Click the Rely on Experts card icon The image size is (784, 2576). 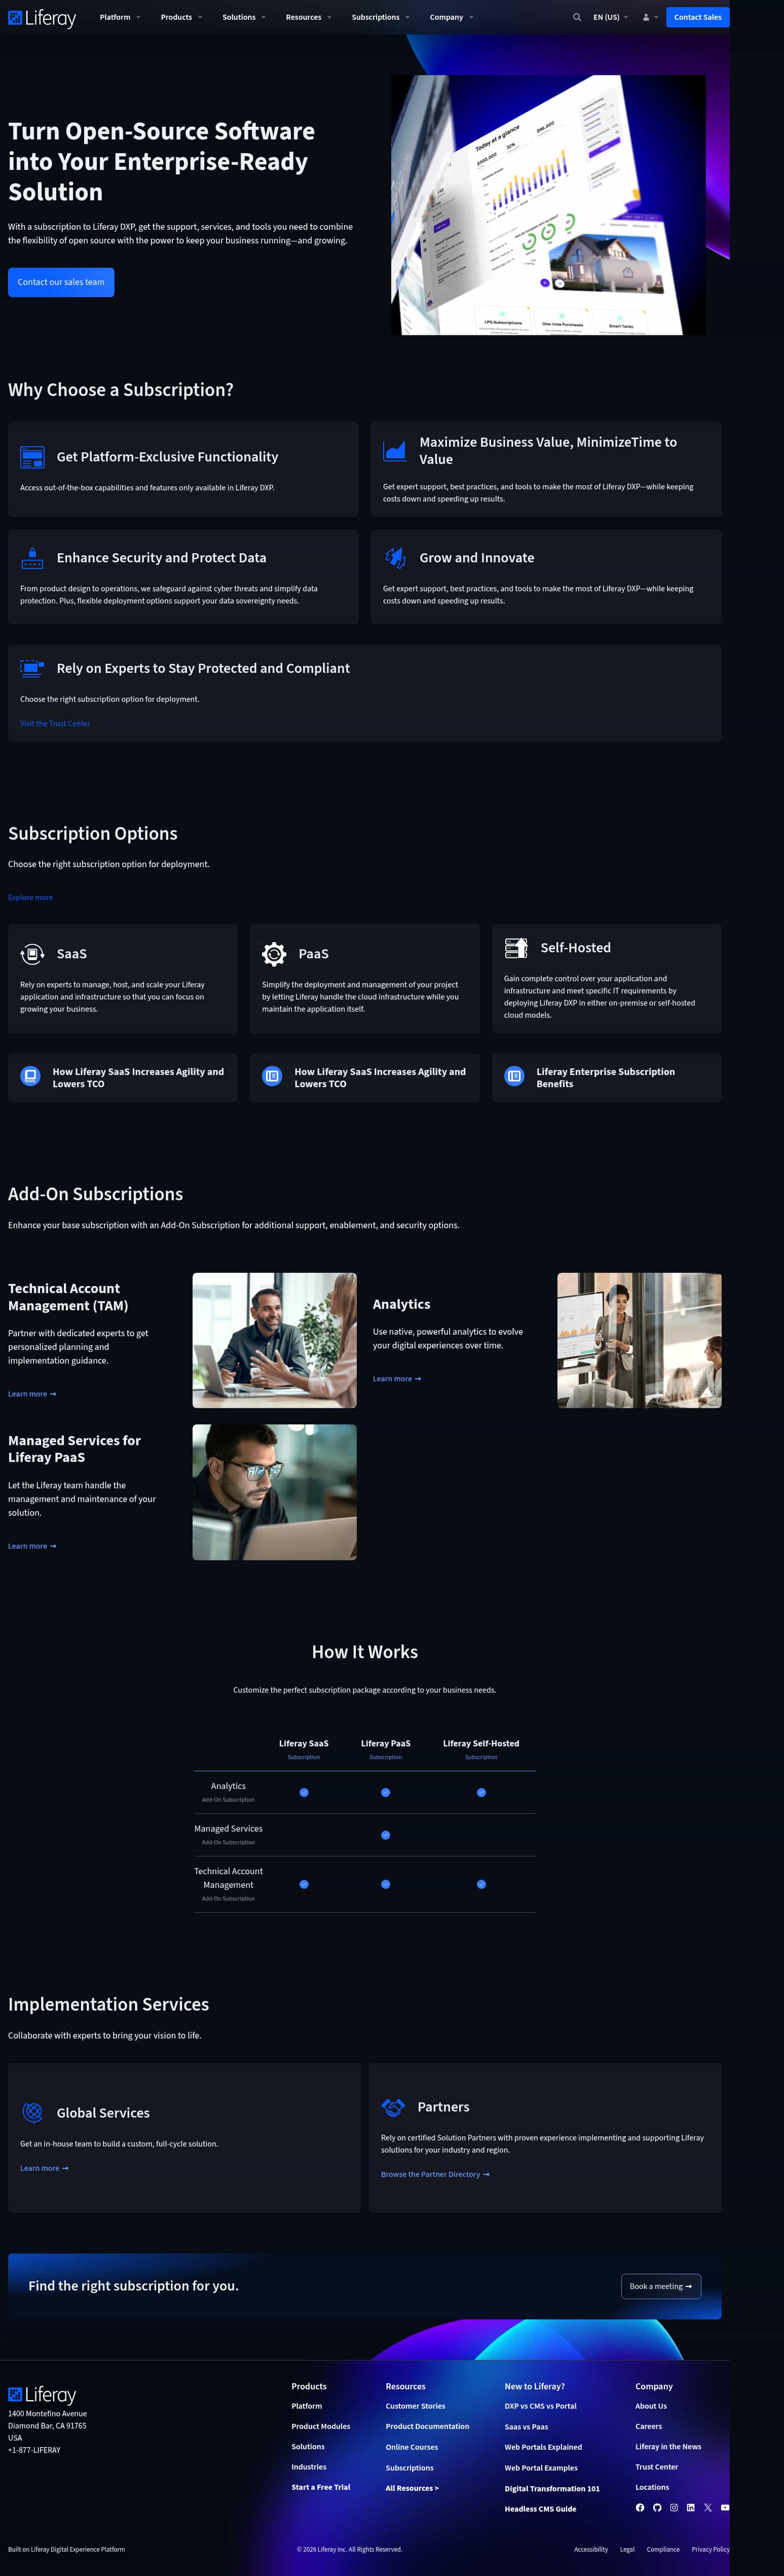pos(32,668)
